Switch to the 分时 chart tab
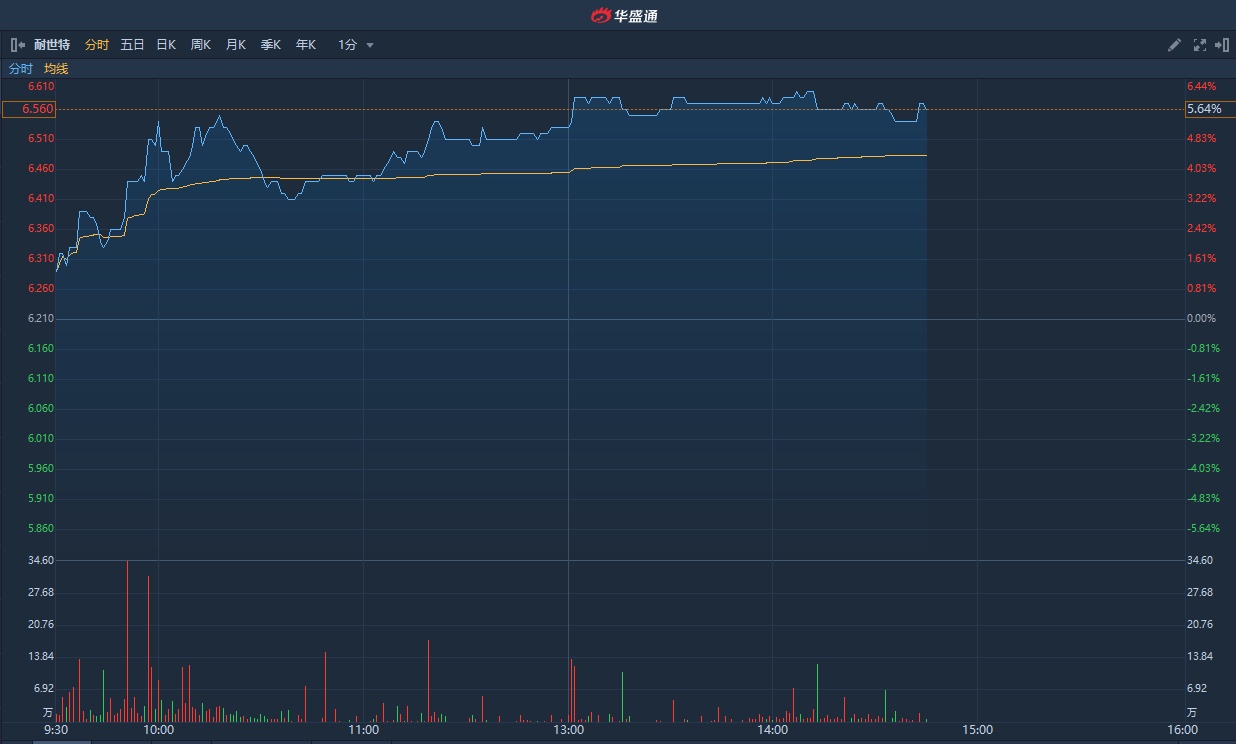The height and width of the screenshot is (744, 1236). click(x=97, y=45)
